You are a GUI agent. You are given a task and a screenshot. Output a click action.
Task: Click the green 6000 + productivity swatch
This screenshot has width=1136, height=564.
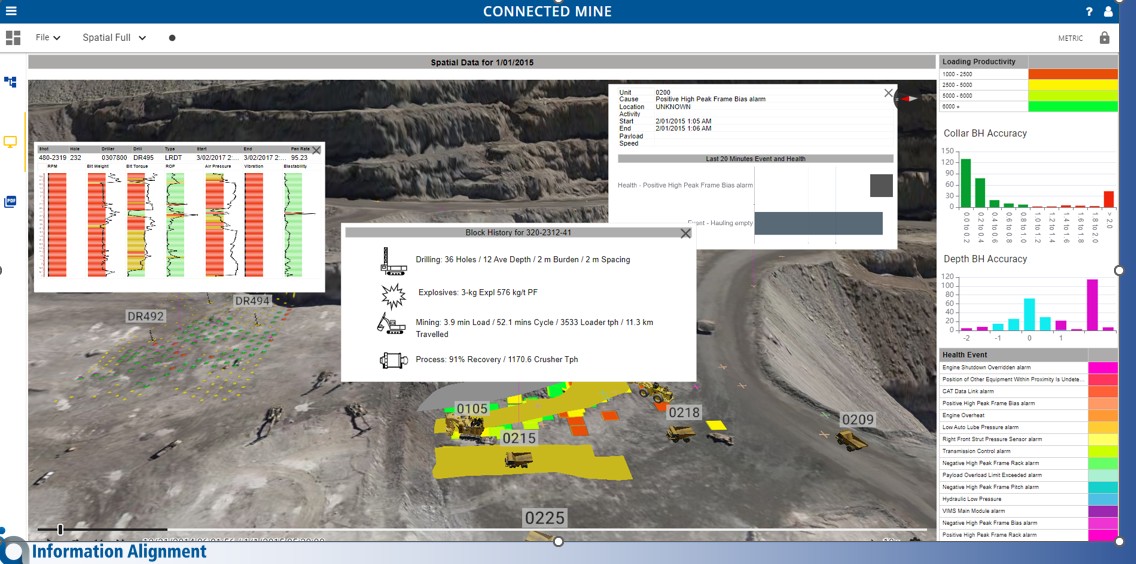click(x=1072, y=107)
